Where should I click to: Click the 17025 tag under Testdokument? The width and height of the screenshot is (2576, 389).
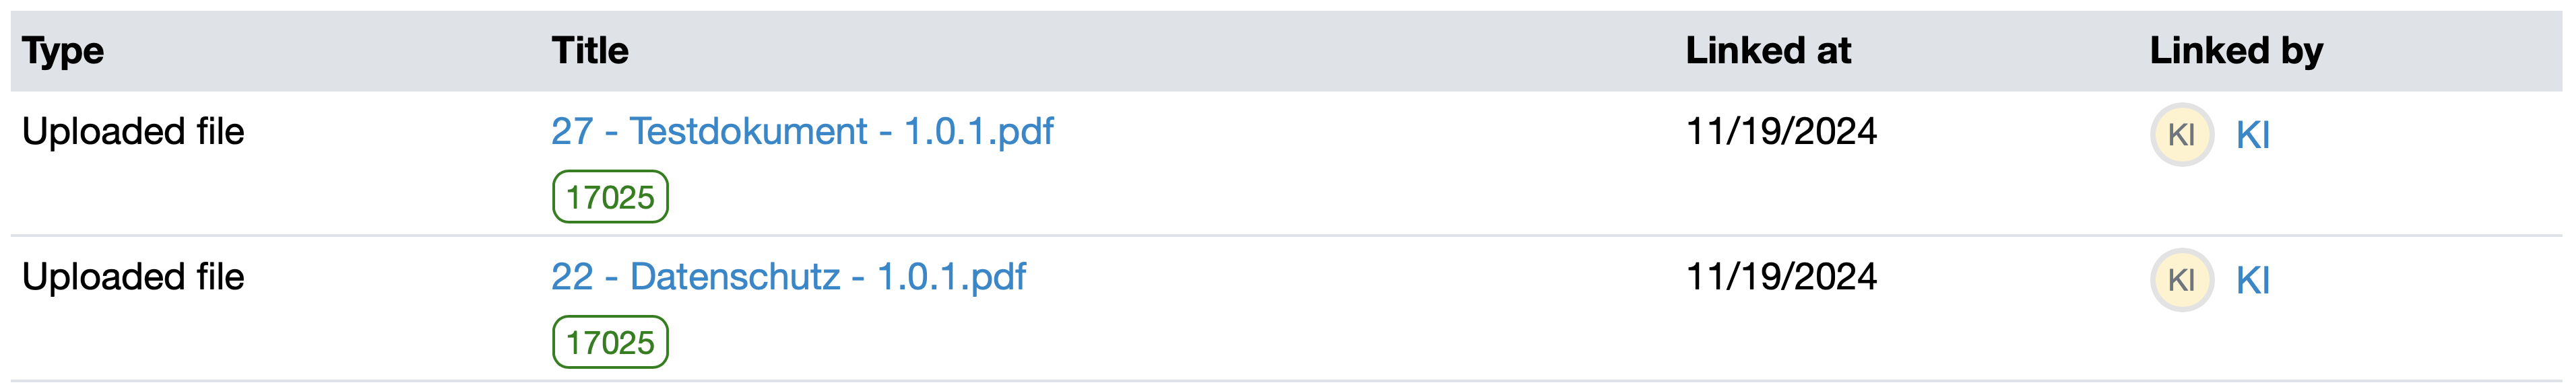(610, 197)
